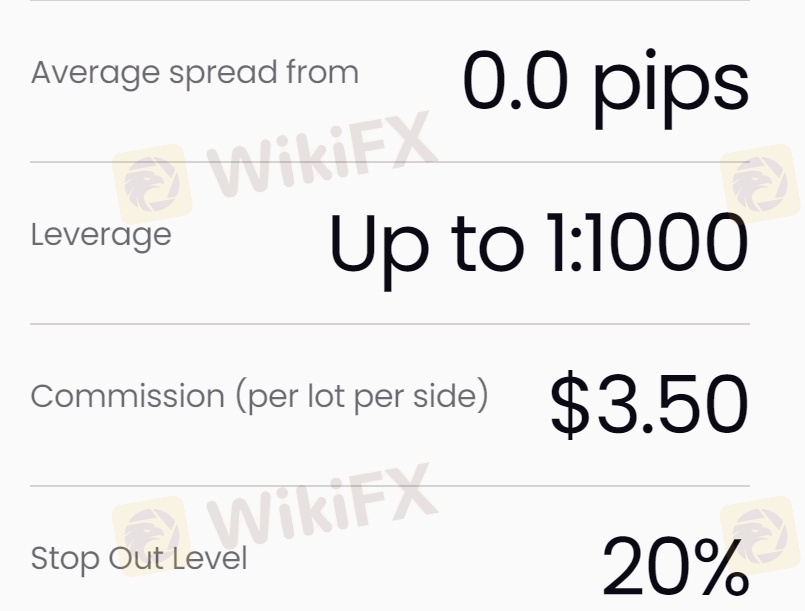
Task: Click the upper WikiFX watermark text
Action: (x=322, y=154)
